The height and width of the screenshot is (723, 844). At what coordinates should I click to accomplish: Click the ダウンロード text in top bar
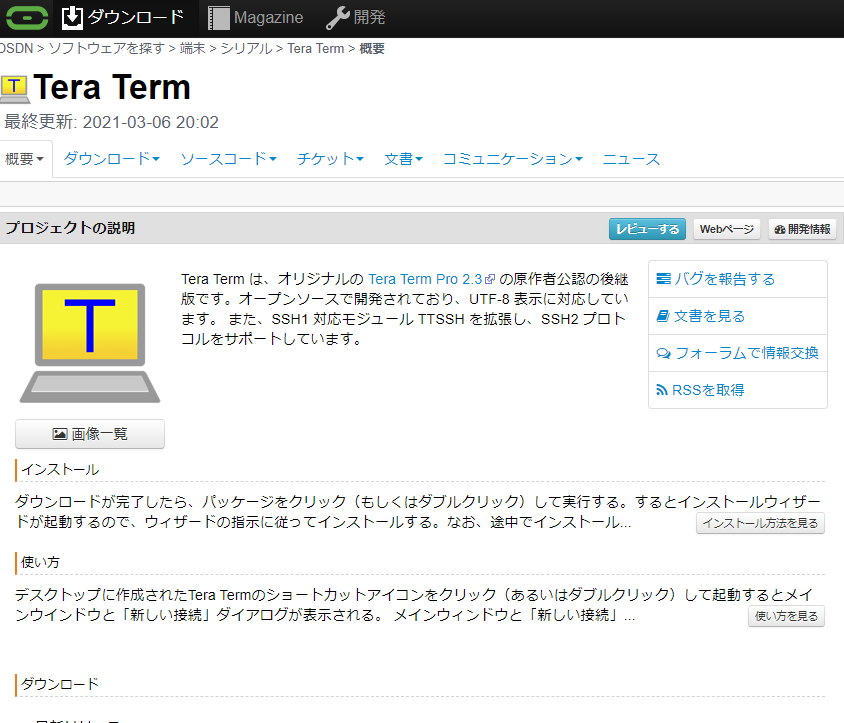136,18
